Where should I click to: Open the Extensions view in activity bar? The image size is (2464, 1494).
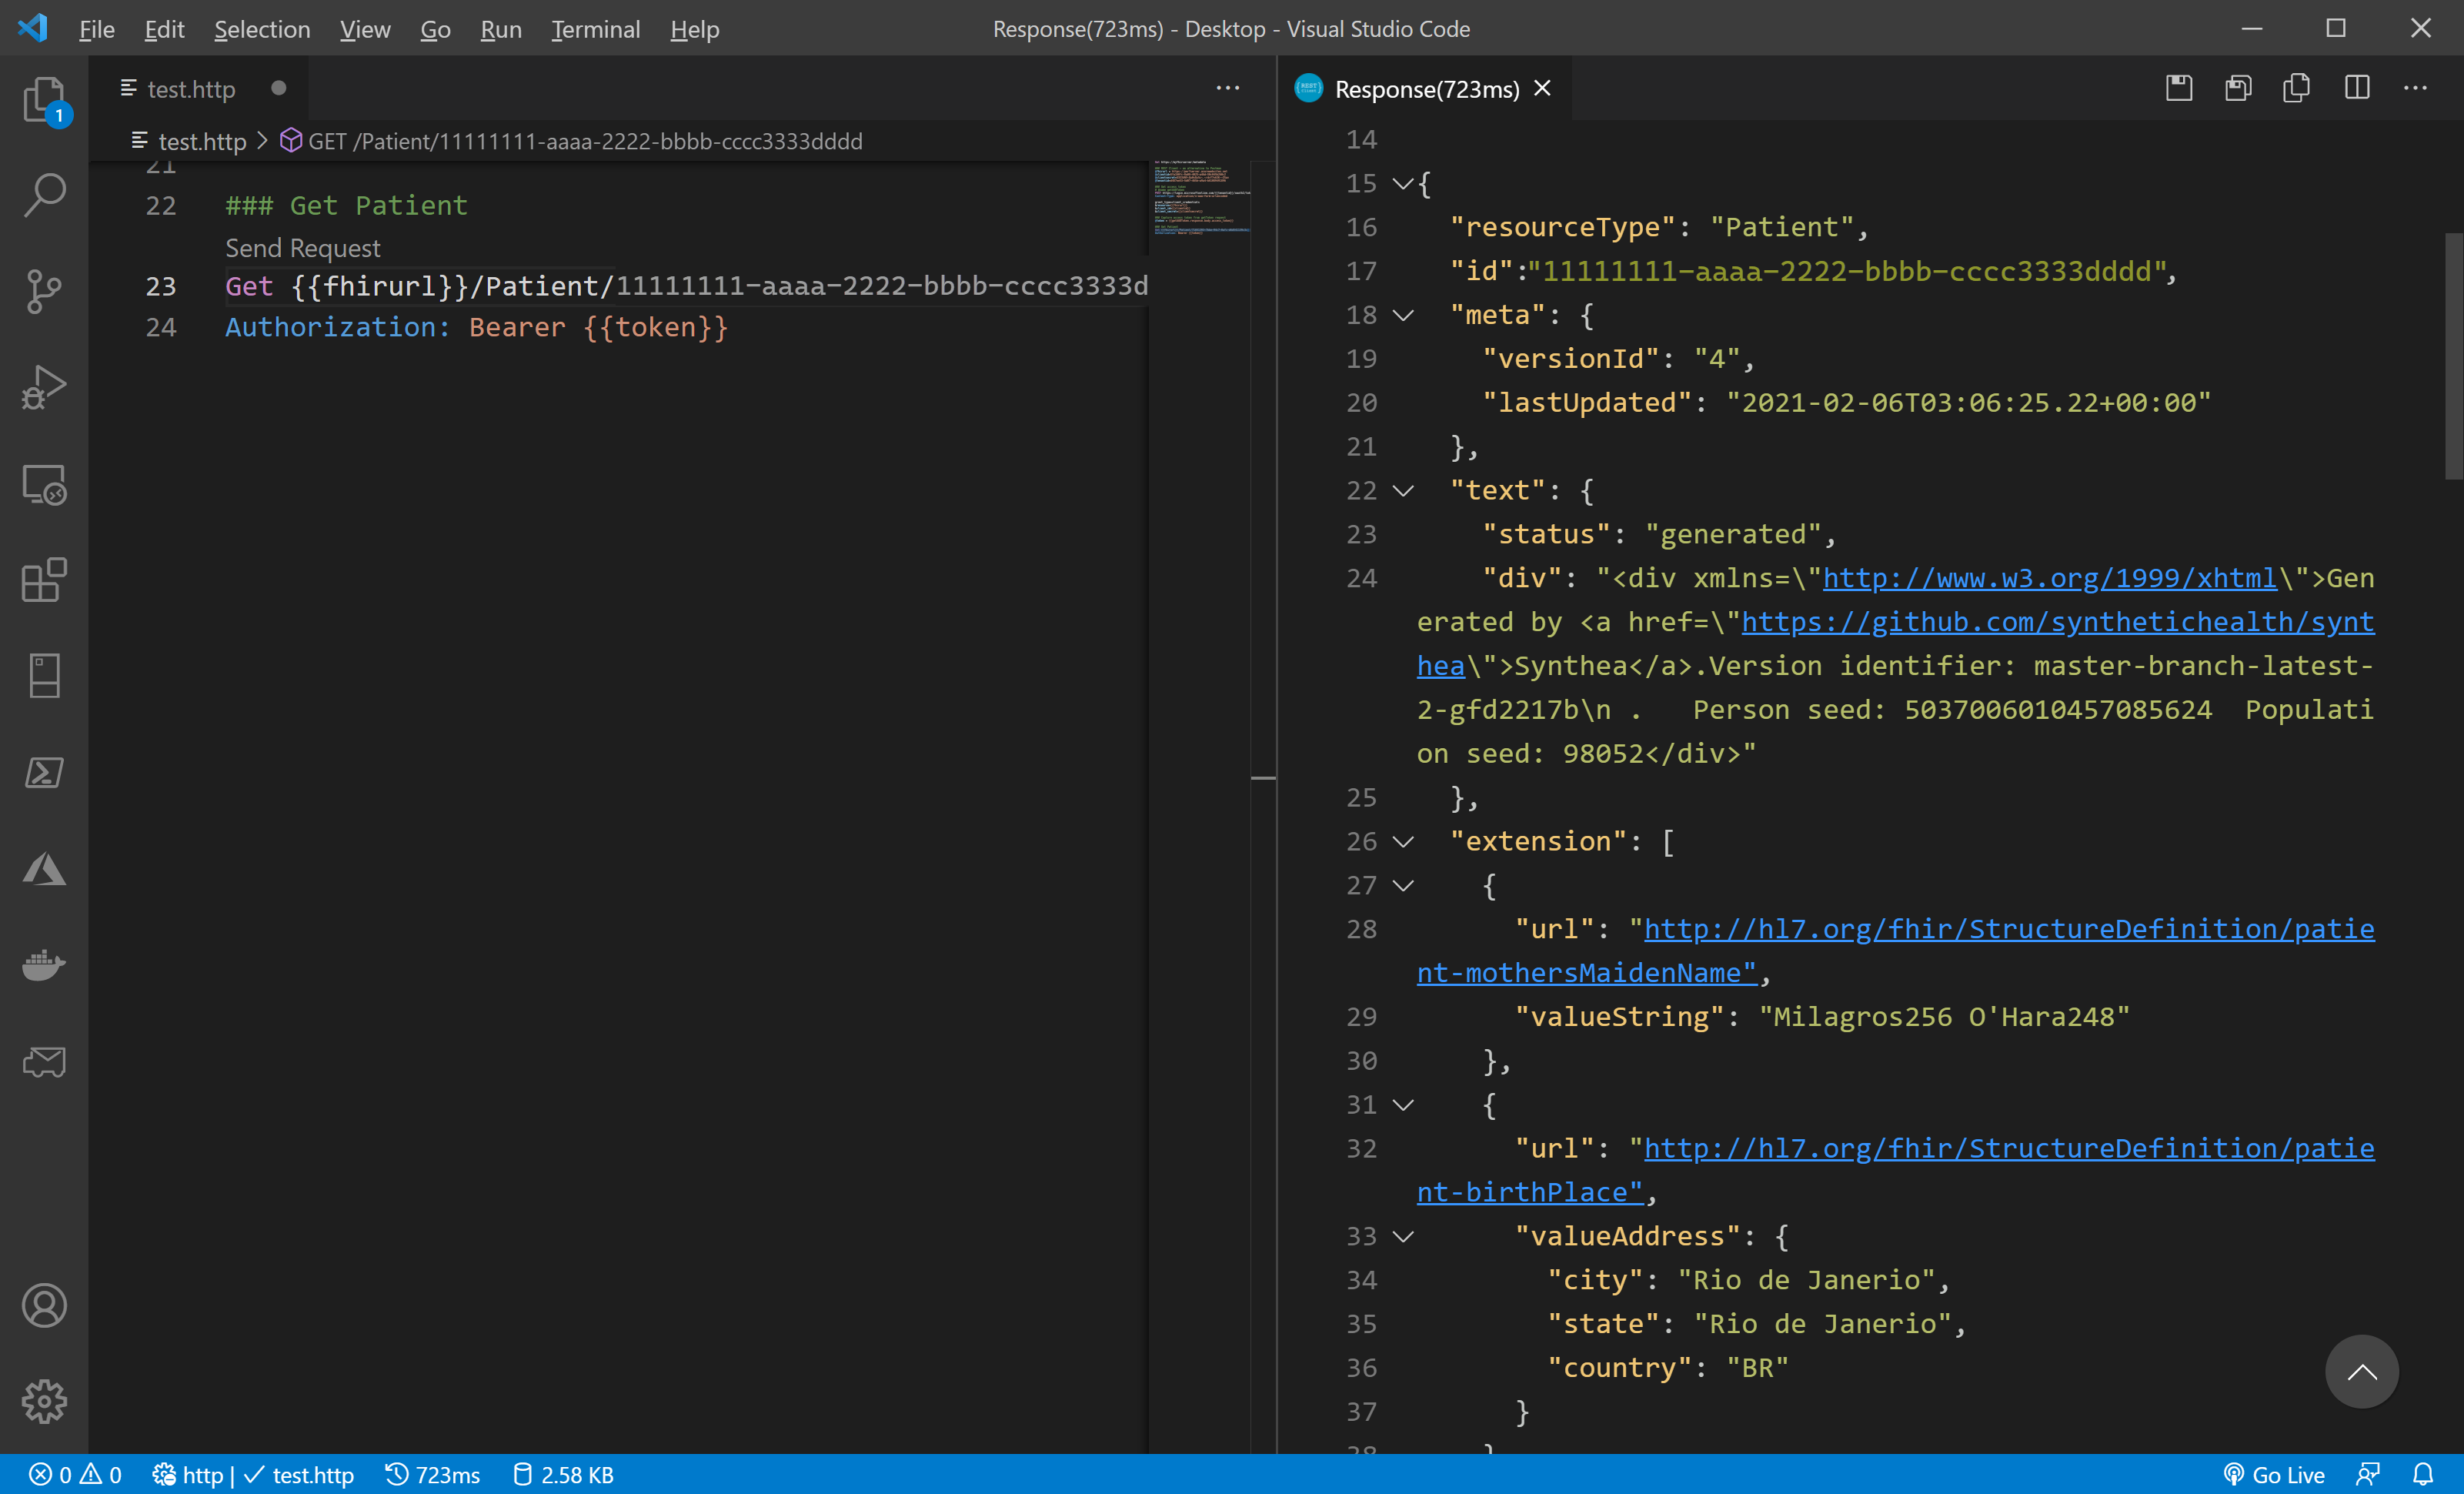(44, 580)
